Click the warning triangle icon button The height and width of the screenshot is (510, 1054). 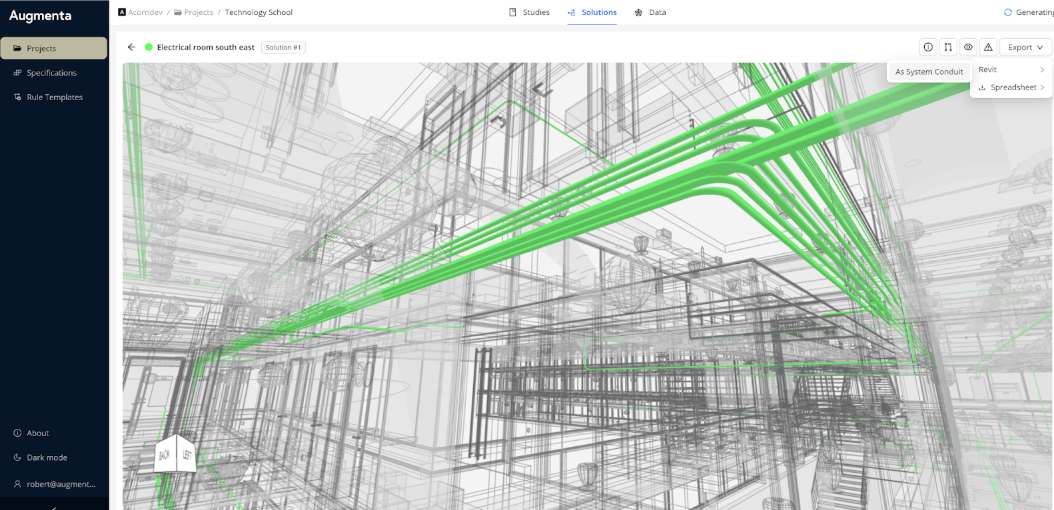point(988,47)
